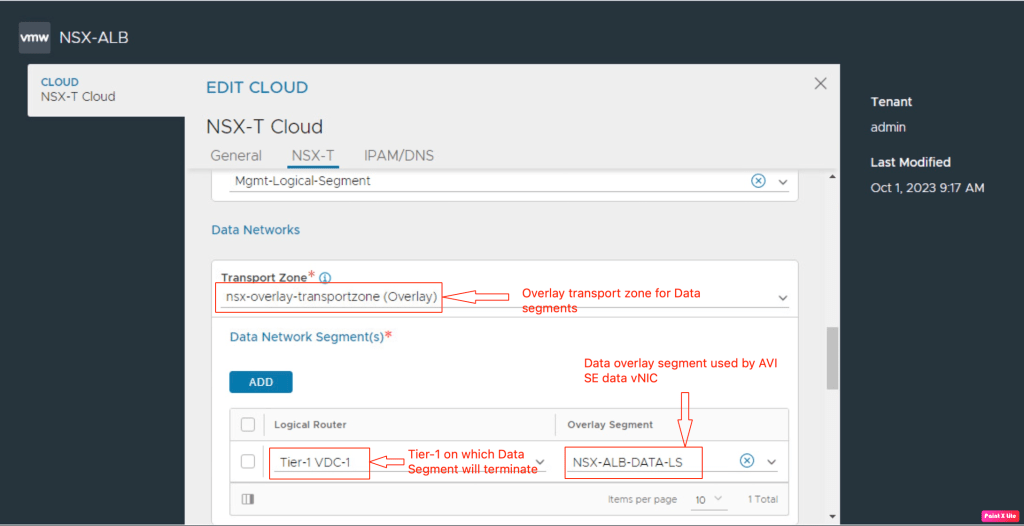
Task: Toggle the select-all checkbox in table header
Action: point(248,425)
